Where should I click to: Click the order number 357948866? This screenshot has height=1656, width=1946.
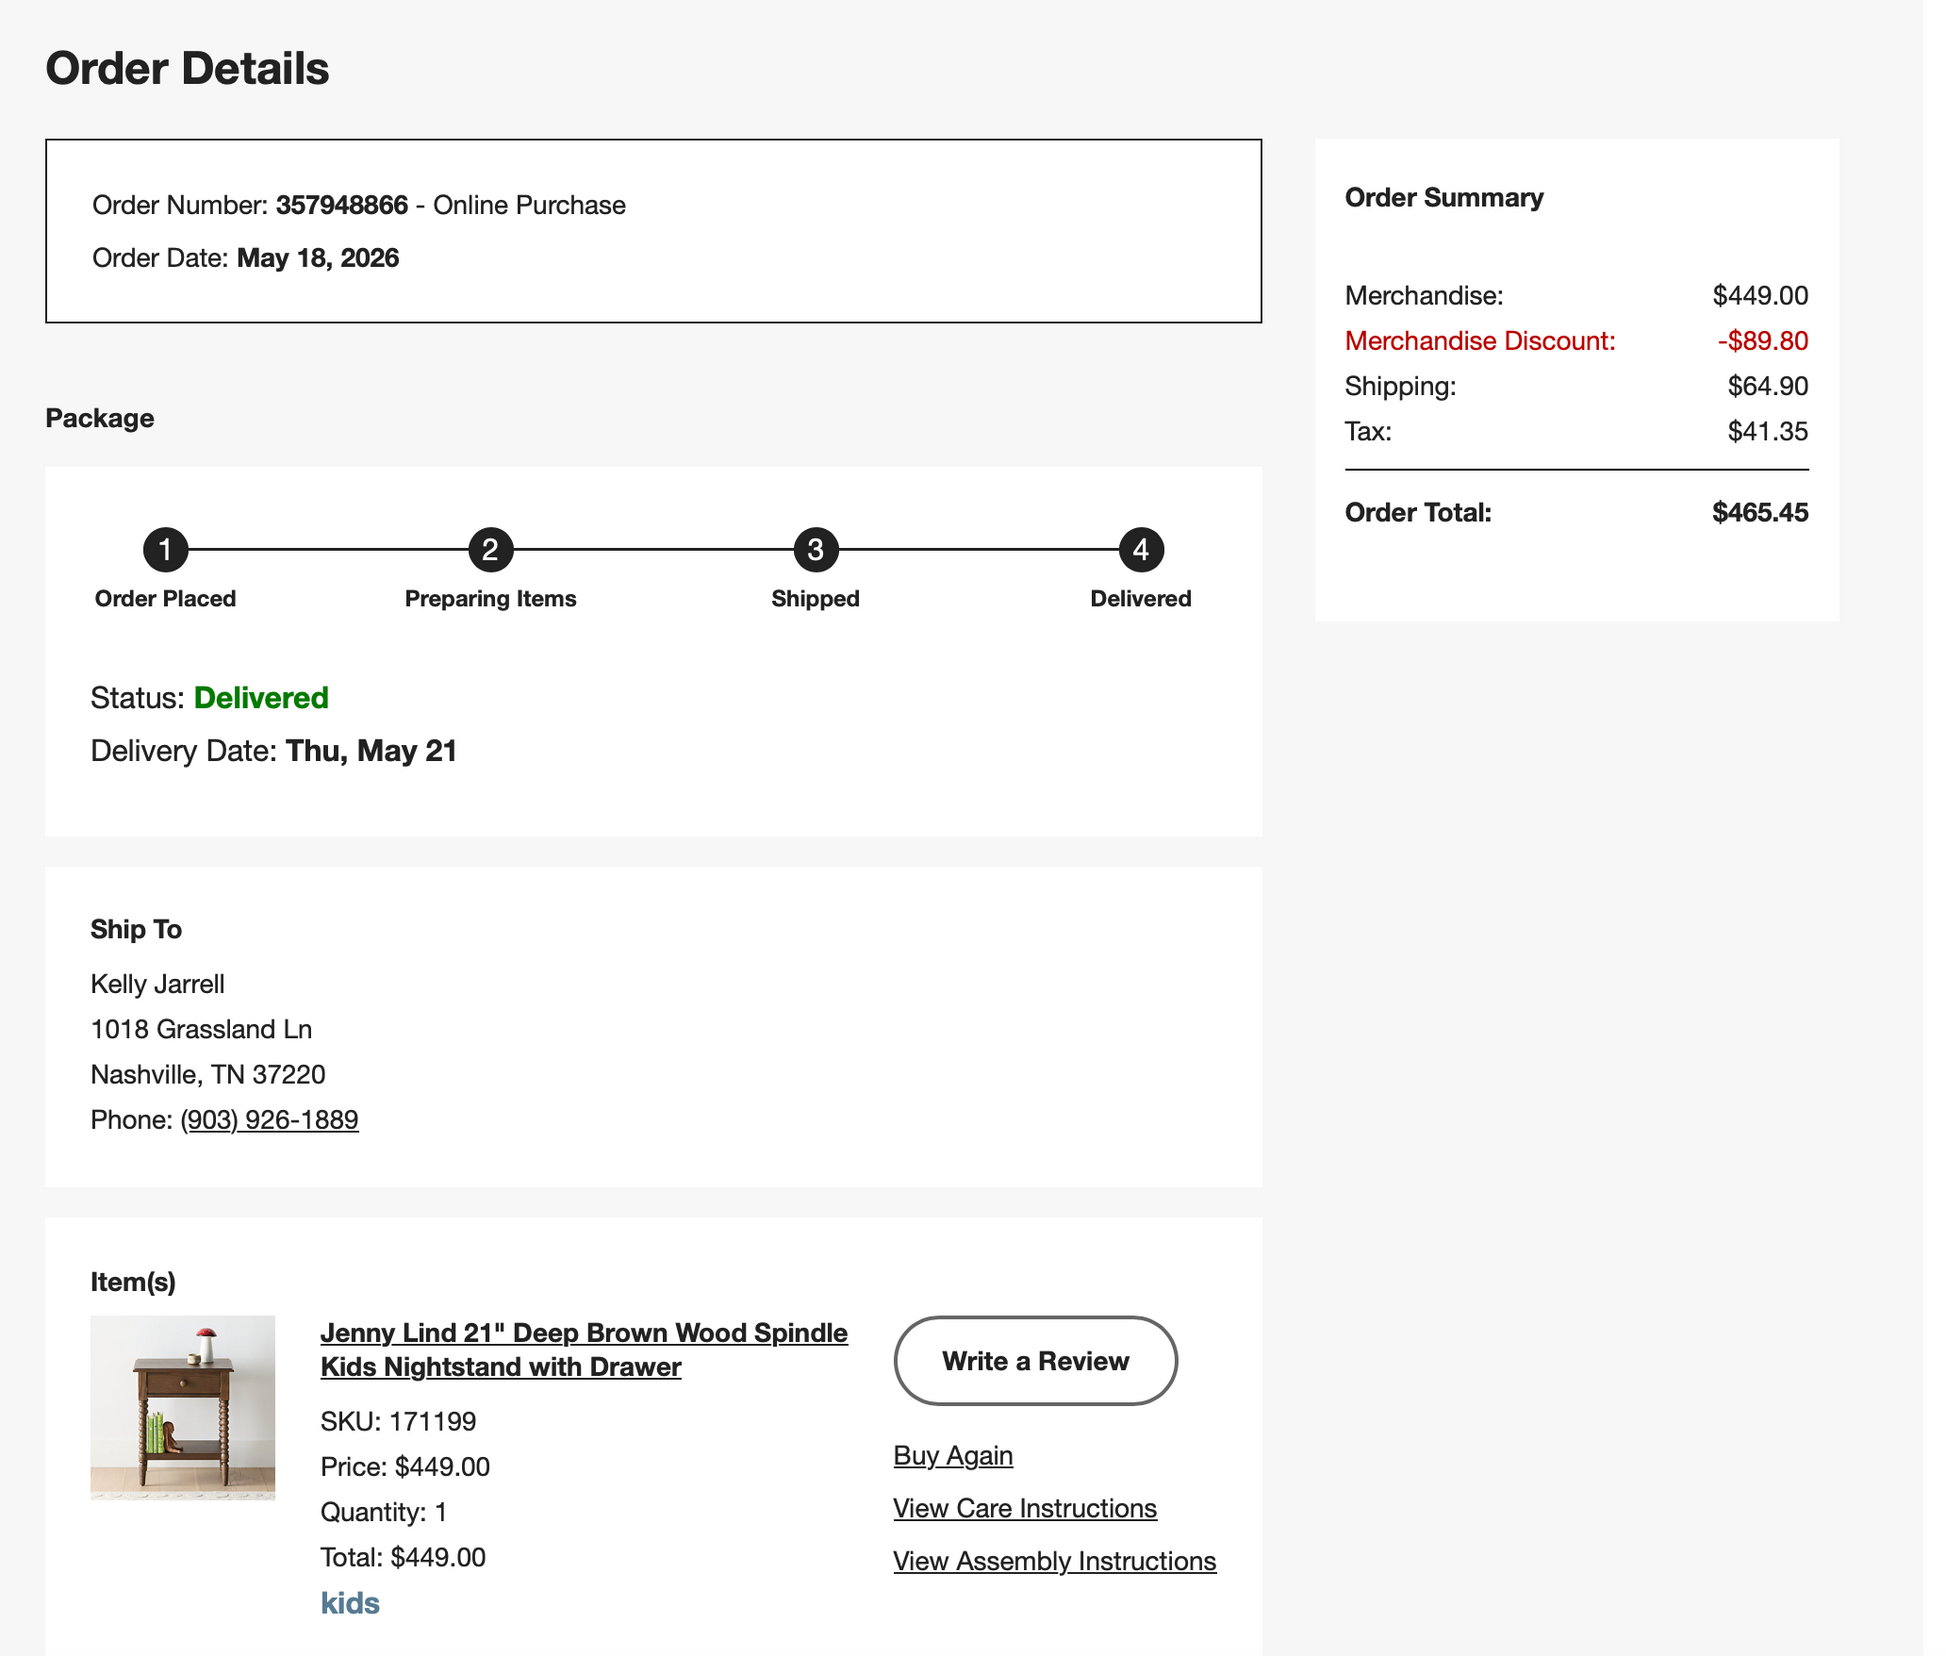click(342, 205)
